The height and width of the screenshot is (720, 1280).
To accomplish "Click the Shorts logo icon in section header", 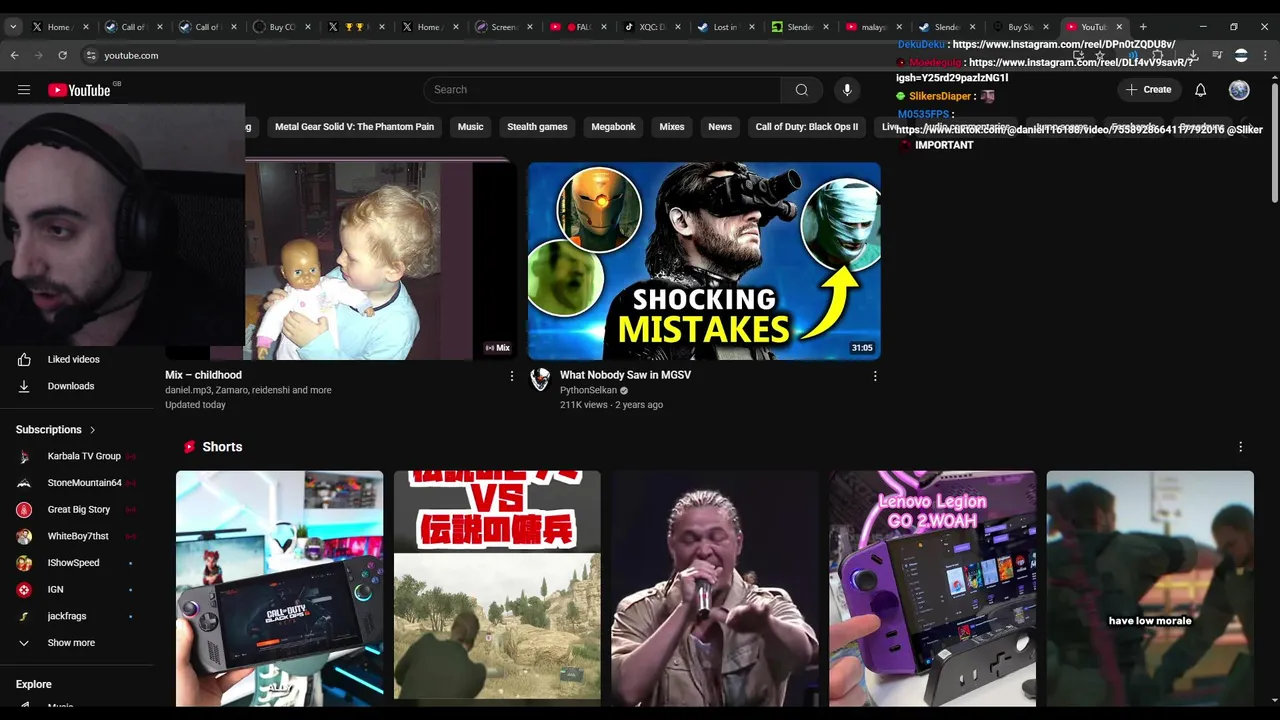I will [x=189, y=447].
